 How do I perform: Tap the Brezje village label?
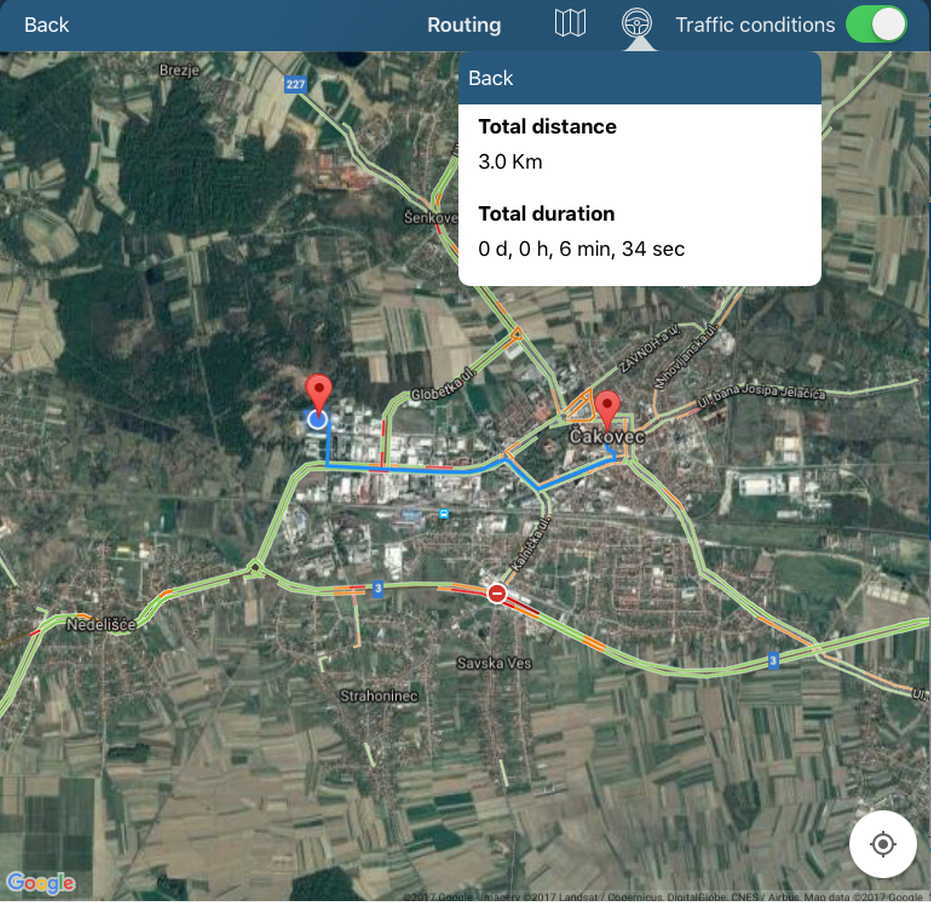(180, 70)
